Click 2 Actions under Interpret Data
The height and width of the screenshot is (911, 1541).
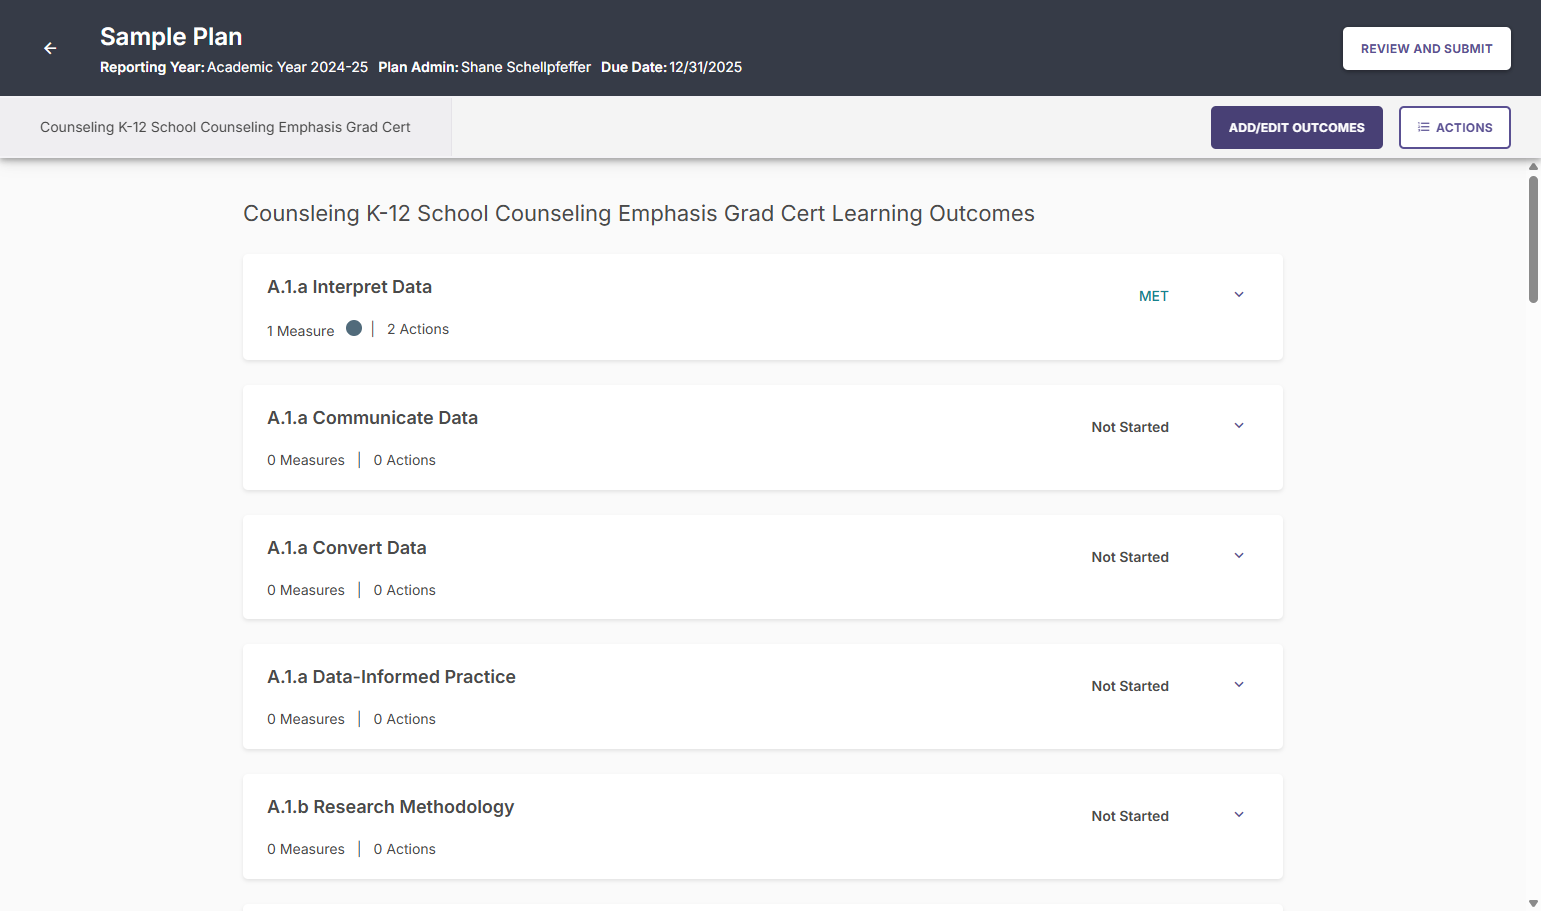(x=418, y=329)
